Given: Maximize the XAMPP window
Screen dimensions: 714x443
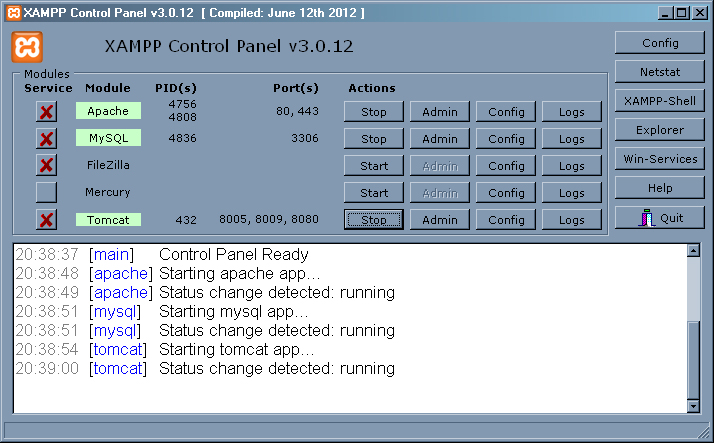Looking at the screenshot, I should tap(682, 13).
